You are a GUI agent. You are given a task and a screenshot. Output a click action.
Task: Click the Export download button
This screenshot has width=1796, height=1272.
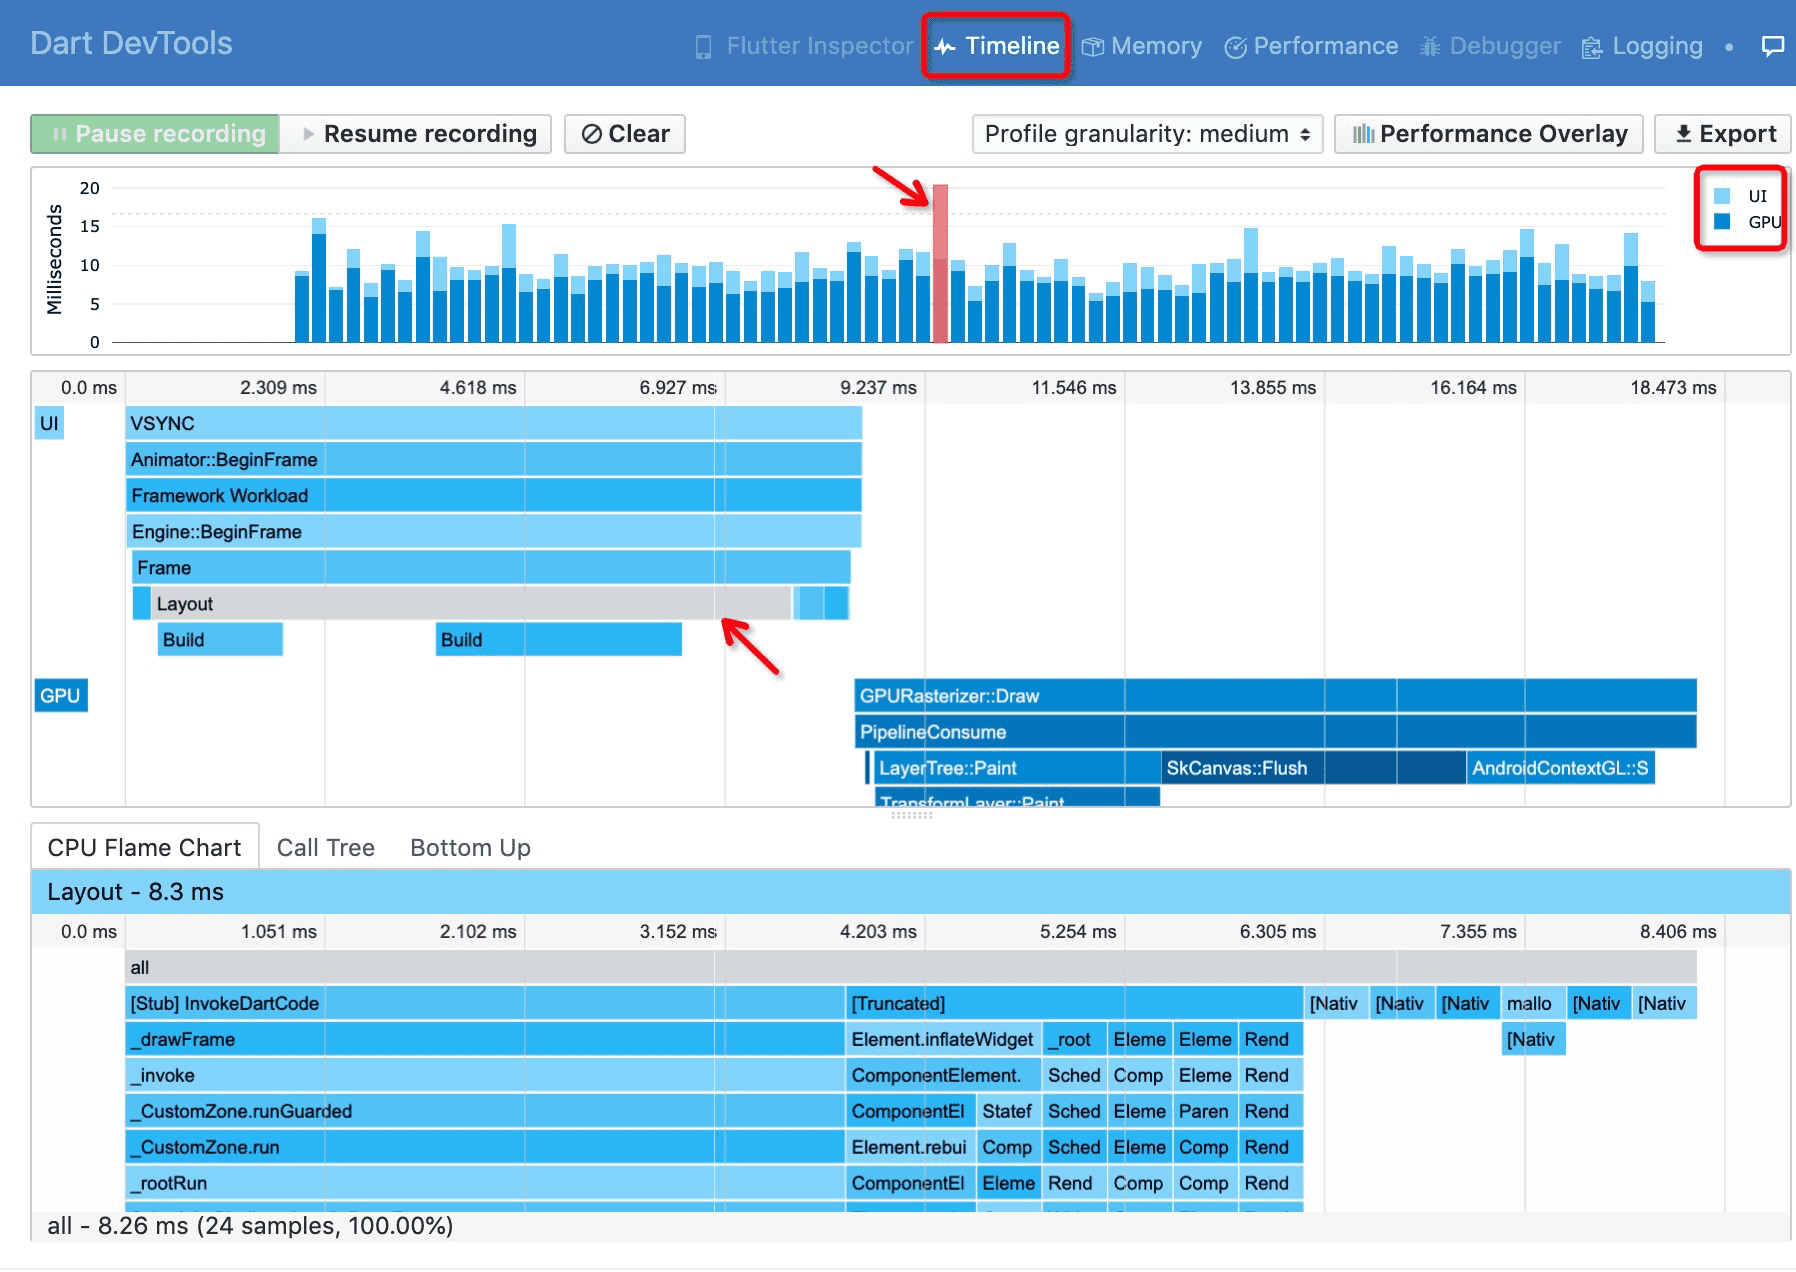[x=1723, y=134]
